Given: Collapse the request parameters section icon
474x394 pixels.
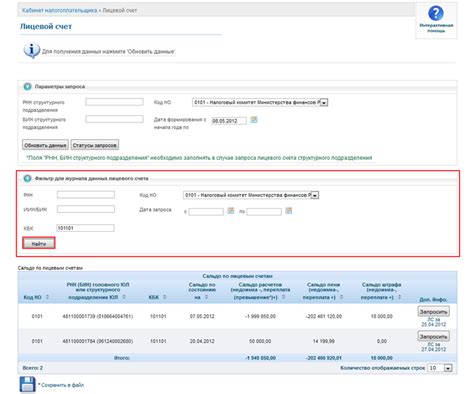Looking at the screenshot, I should pyautogui.click(x=27, y=87).
